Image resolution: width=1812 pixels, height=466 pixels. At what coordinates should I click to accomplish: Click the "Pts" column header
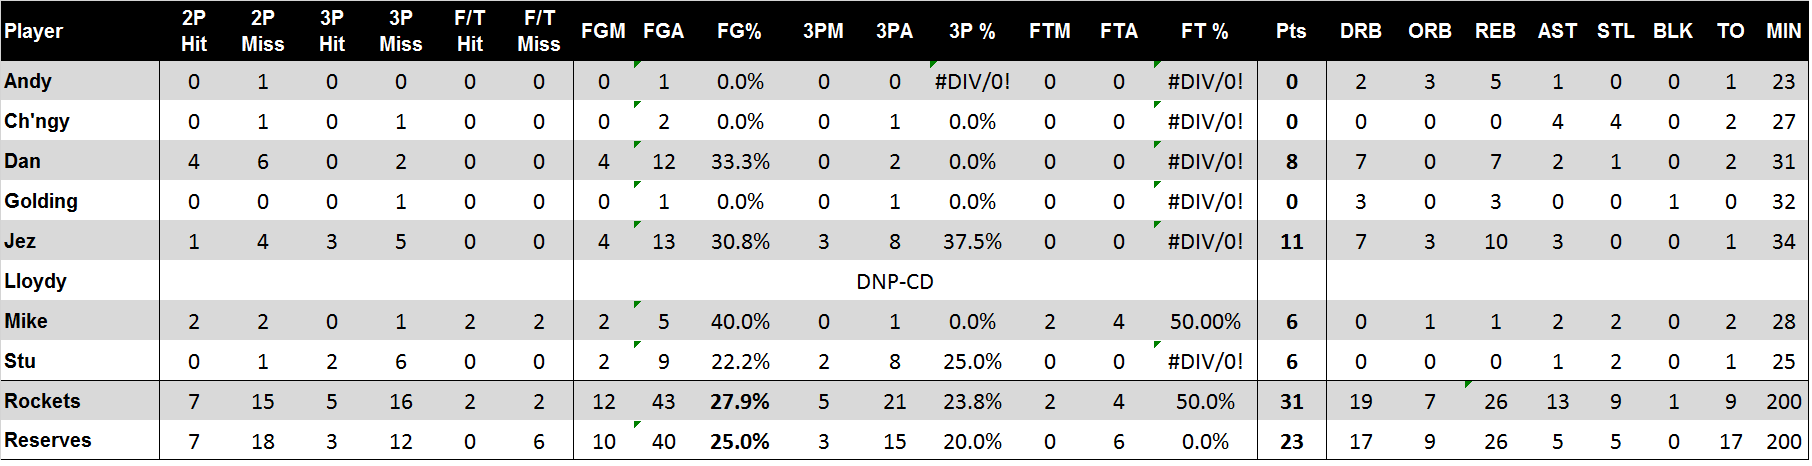[x=1291, y=31]
